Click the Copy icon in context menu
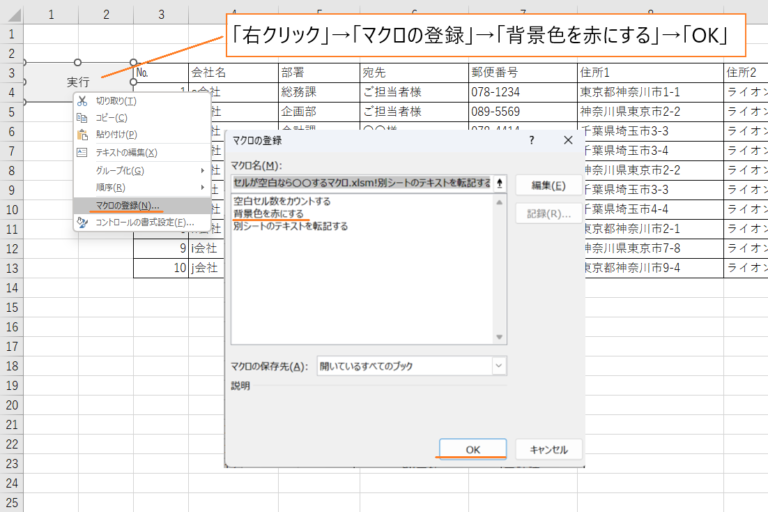 click(82, 118)
